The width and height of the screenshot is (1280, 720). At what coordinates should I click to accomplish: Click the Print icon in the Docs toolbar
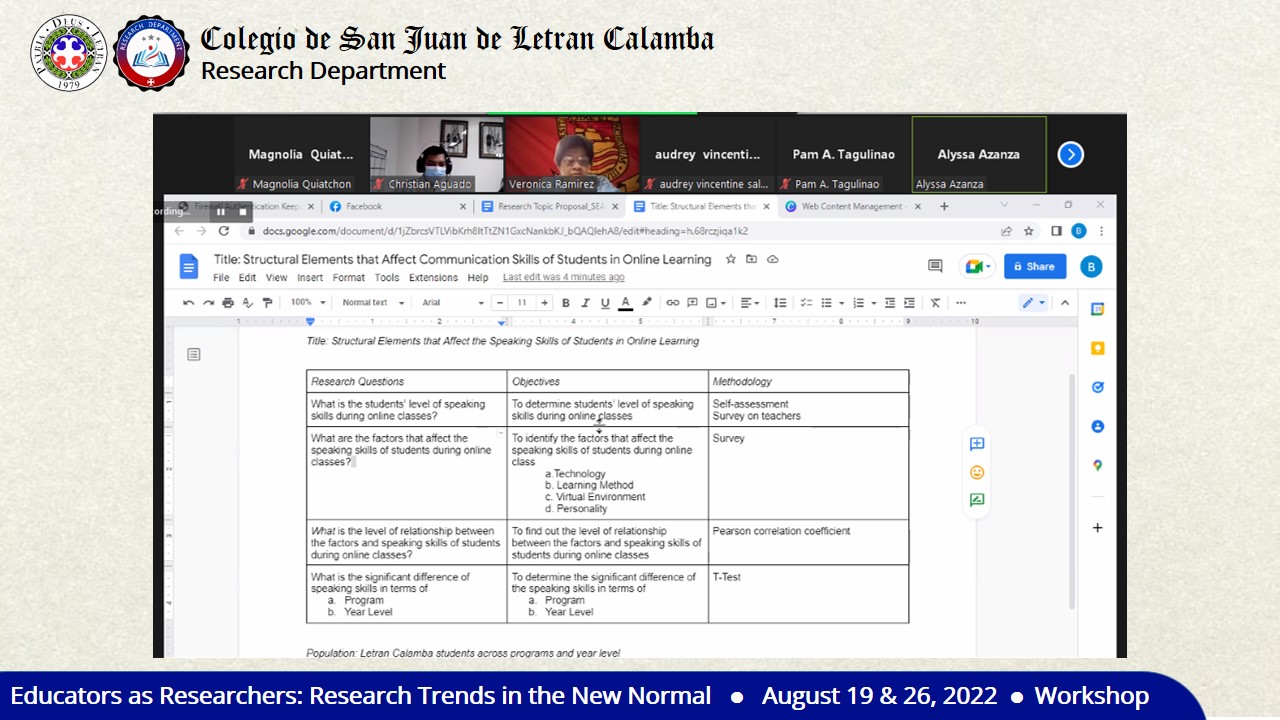[228, 303]
